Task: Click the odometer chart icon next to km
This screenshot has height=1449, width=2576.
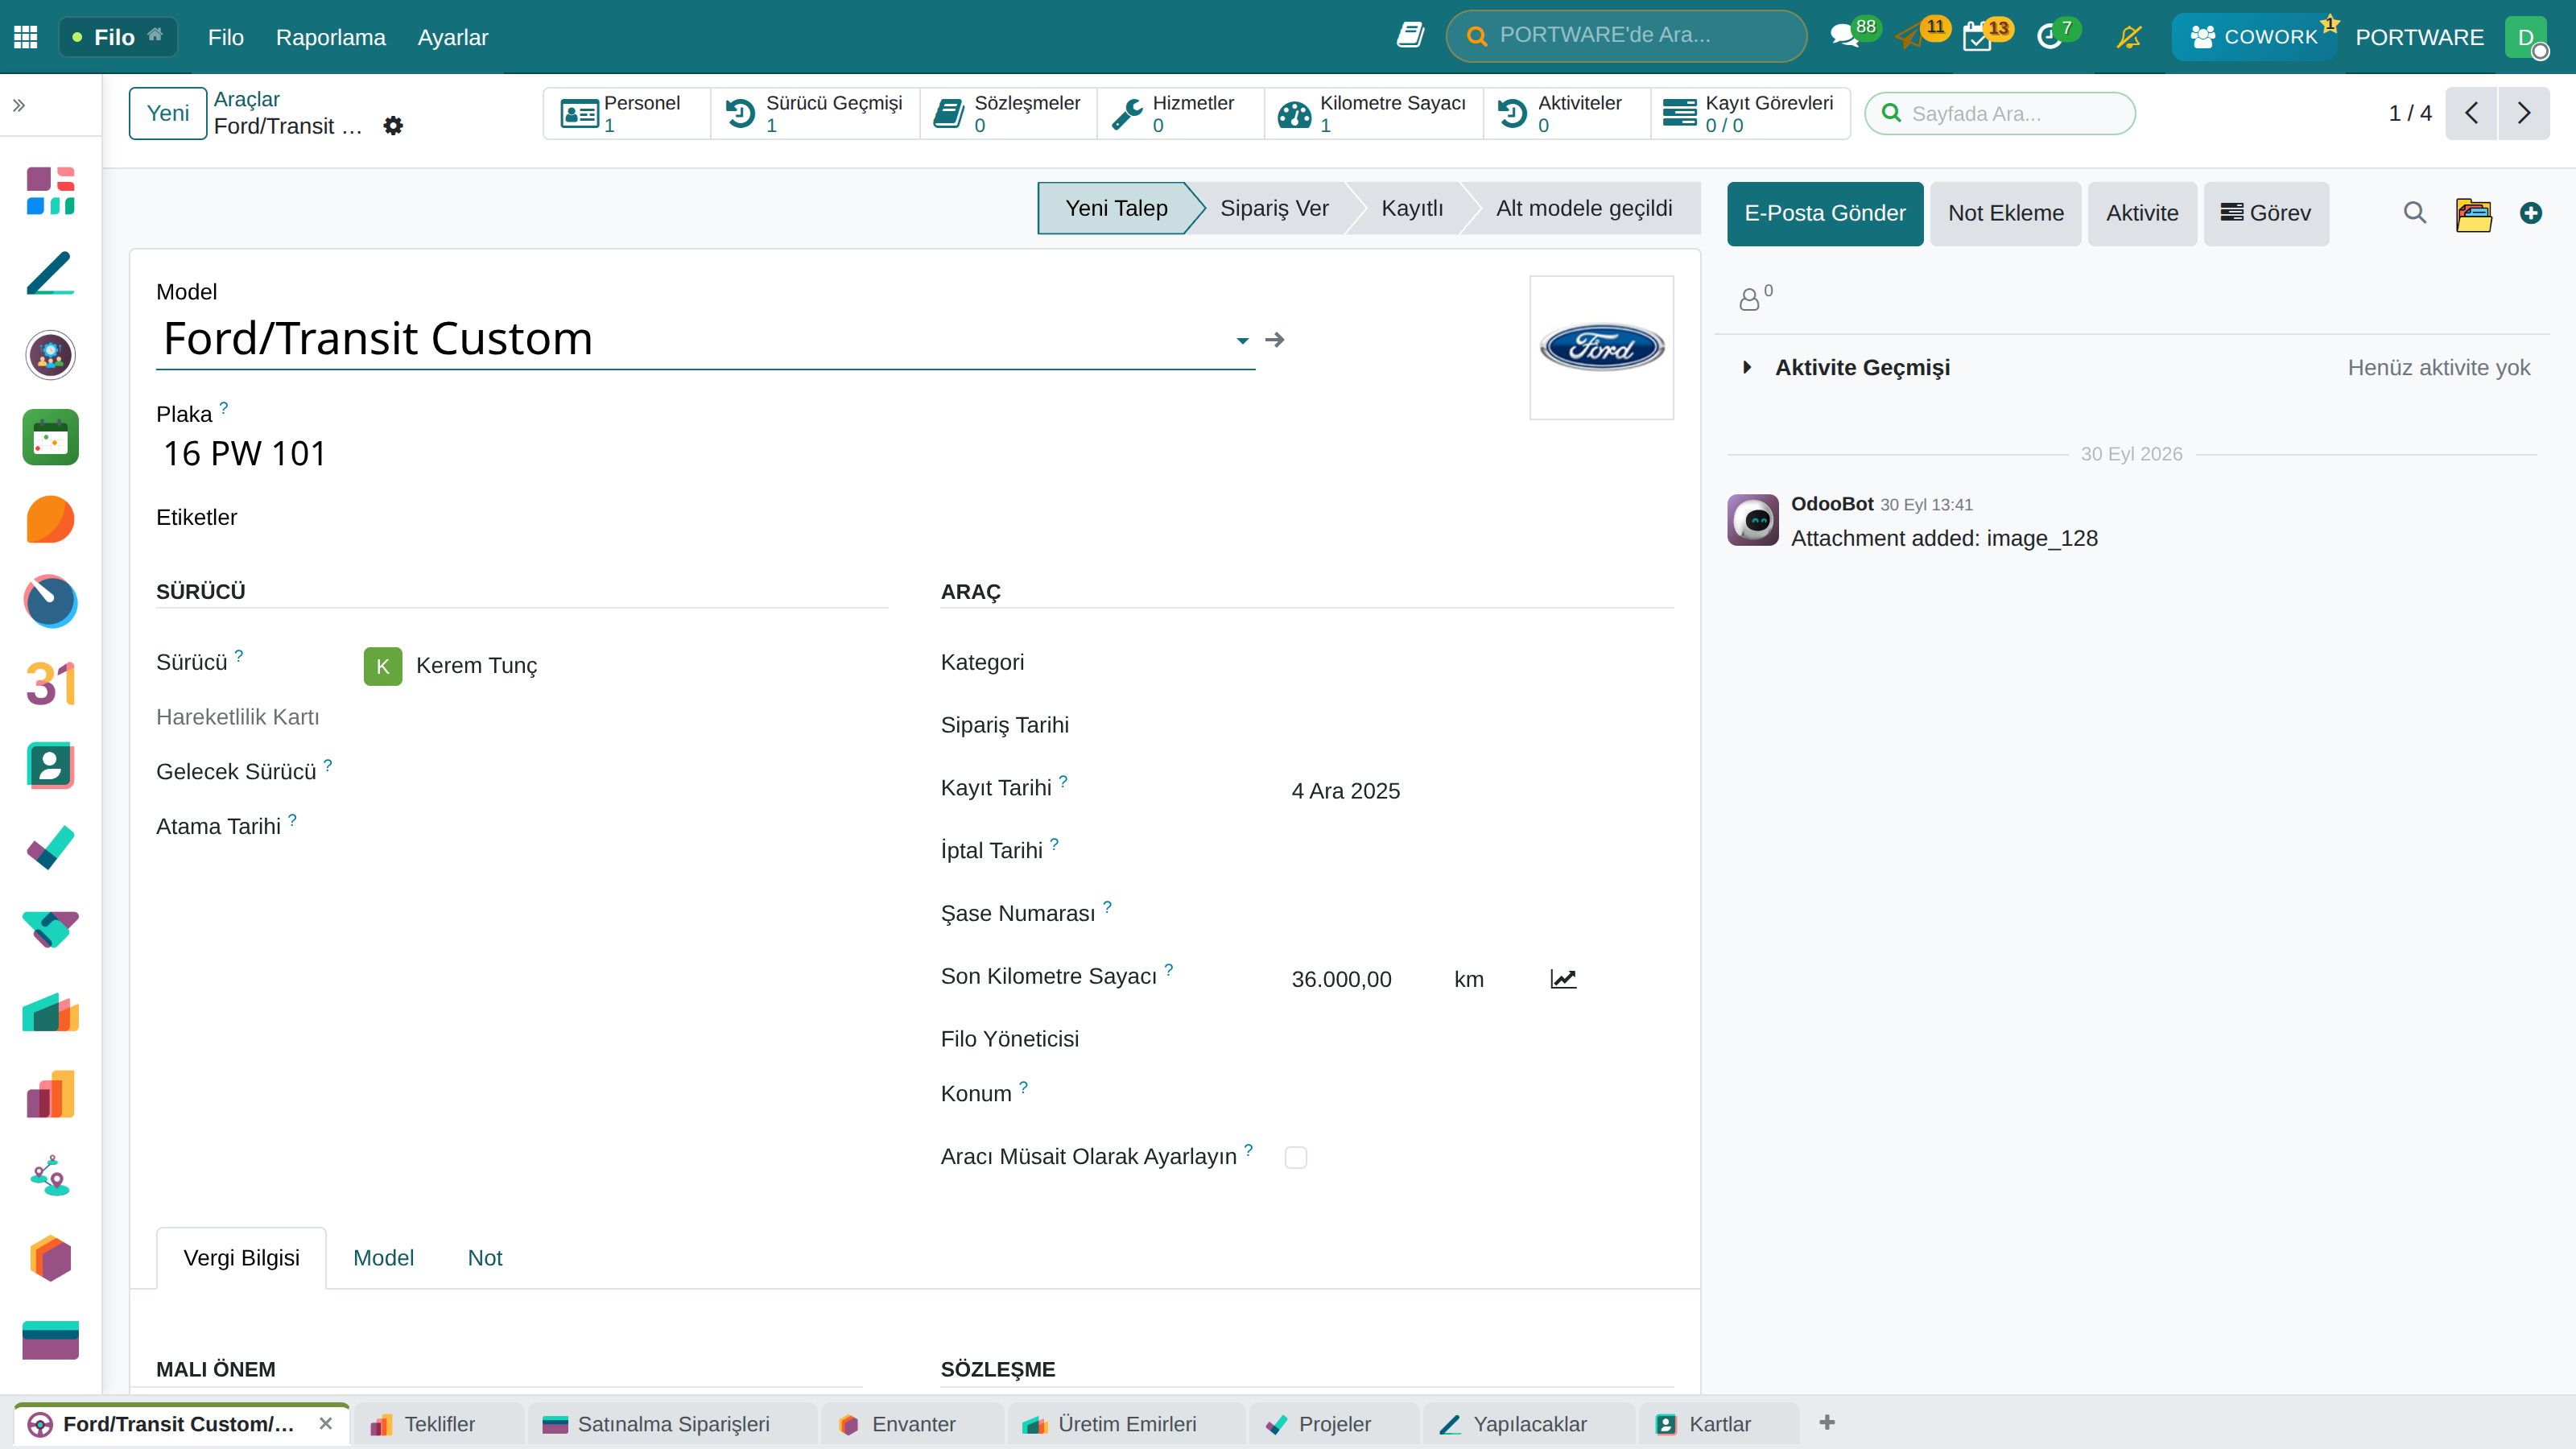Action: pos(1563,979)
